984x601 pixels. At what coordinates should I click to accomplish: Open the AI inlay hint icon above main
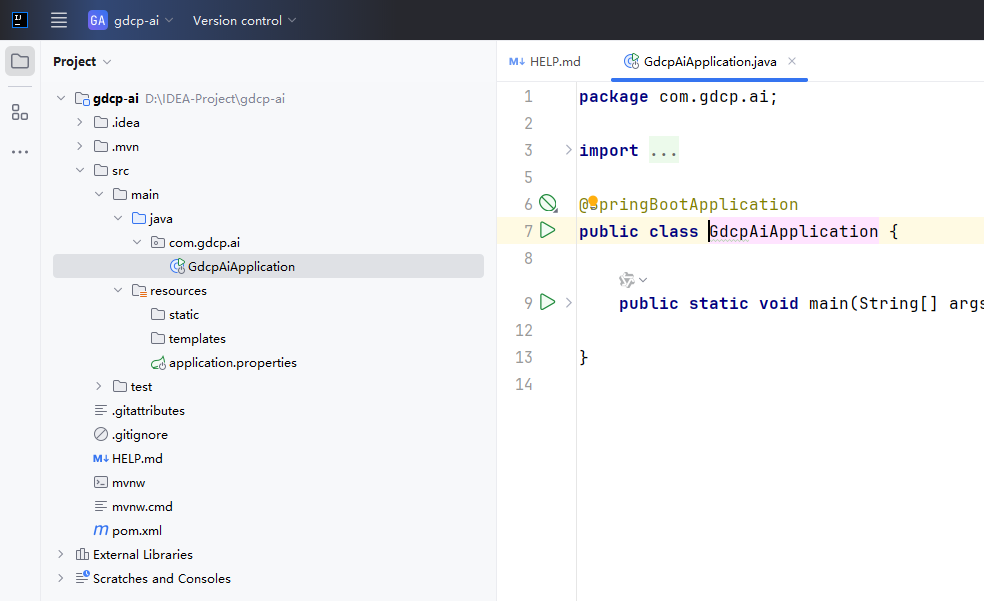click(626, 280)
